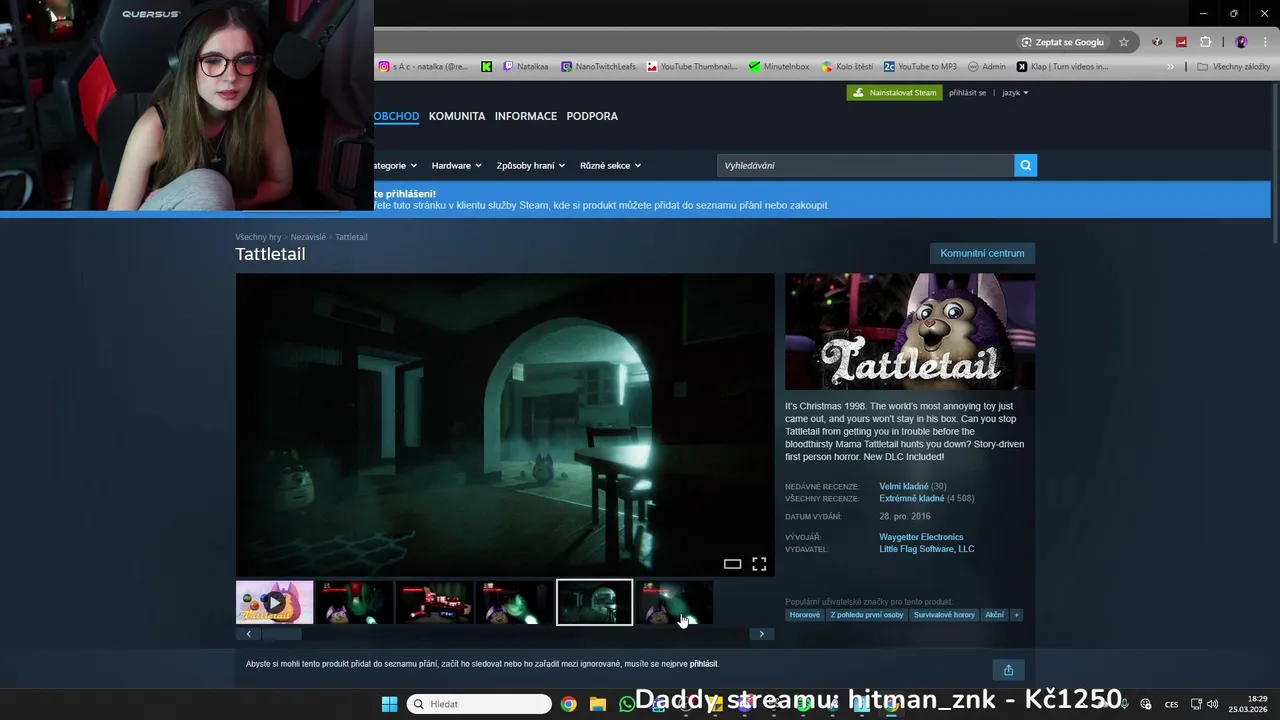Open publisher Little Flag Software, LLC
The width and height of the screenshot is (1280, 720).
coord(926,549)
